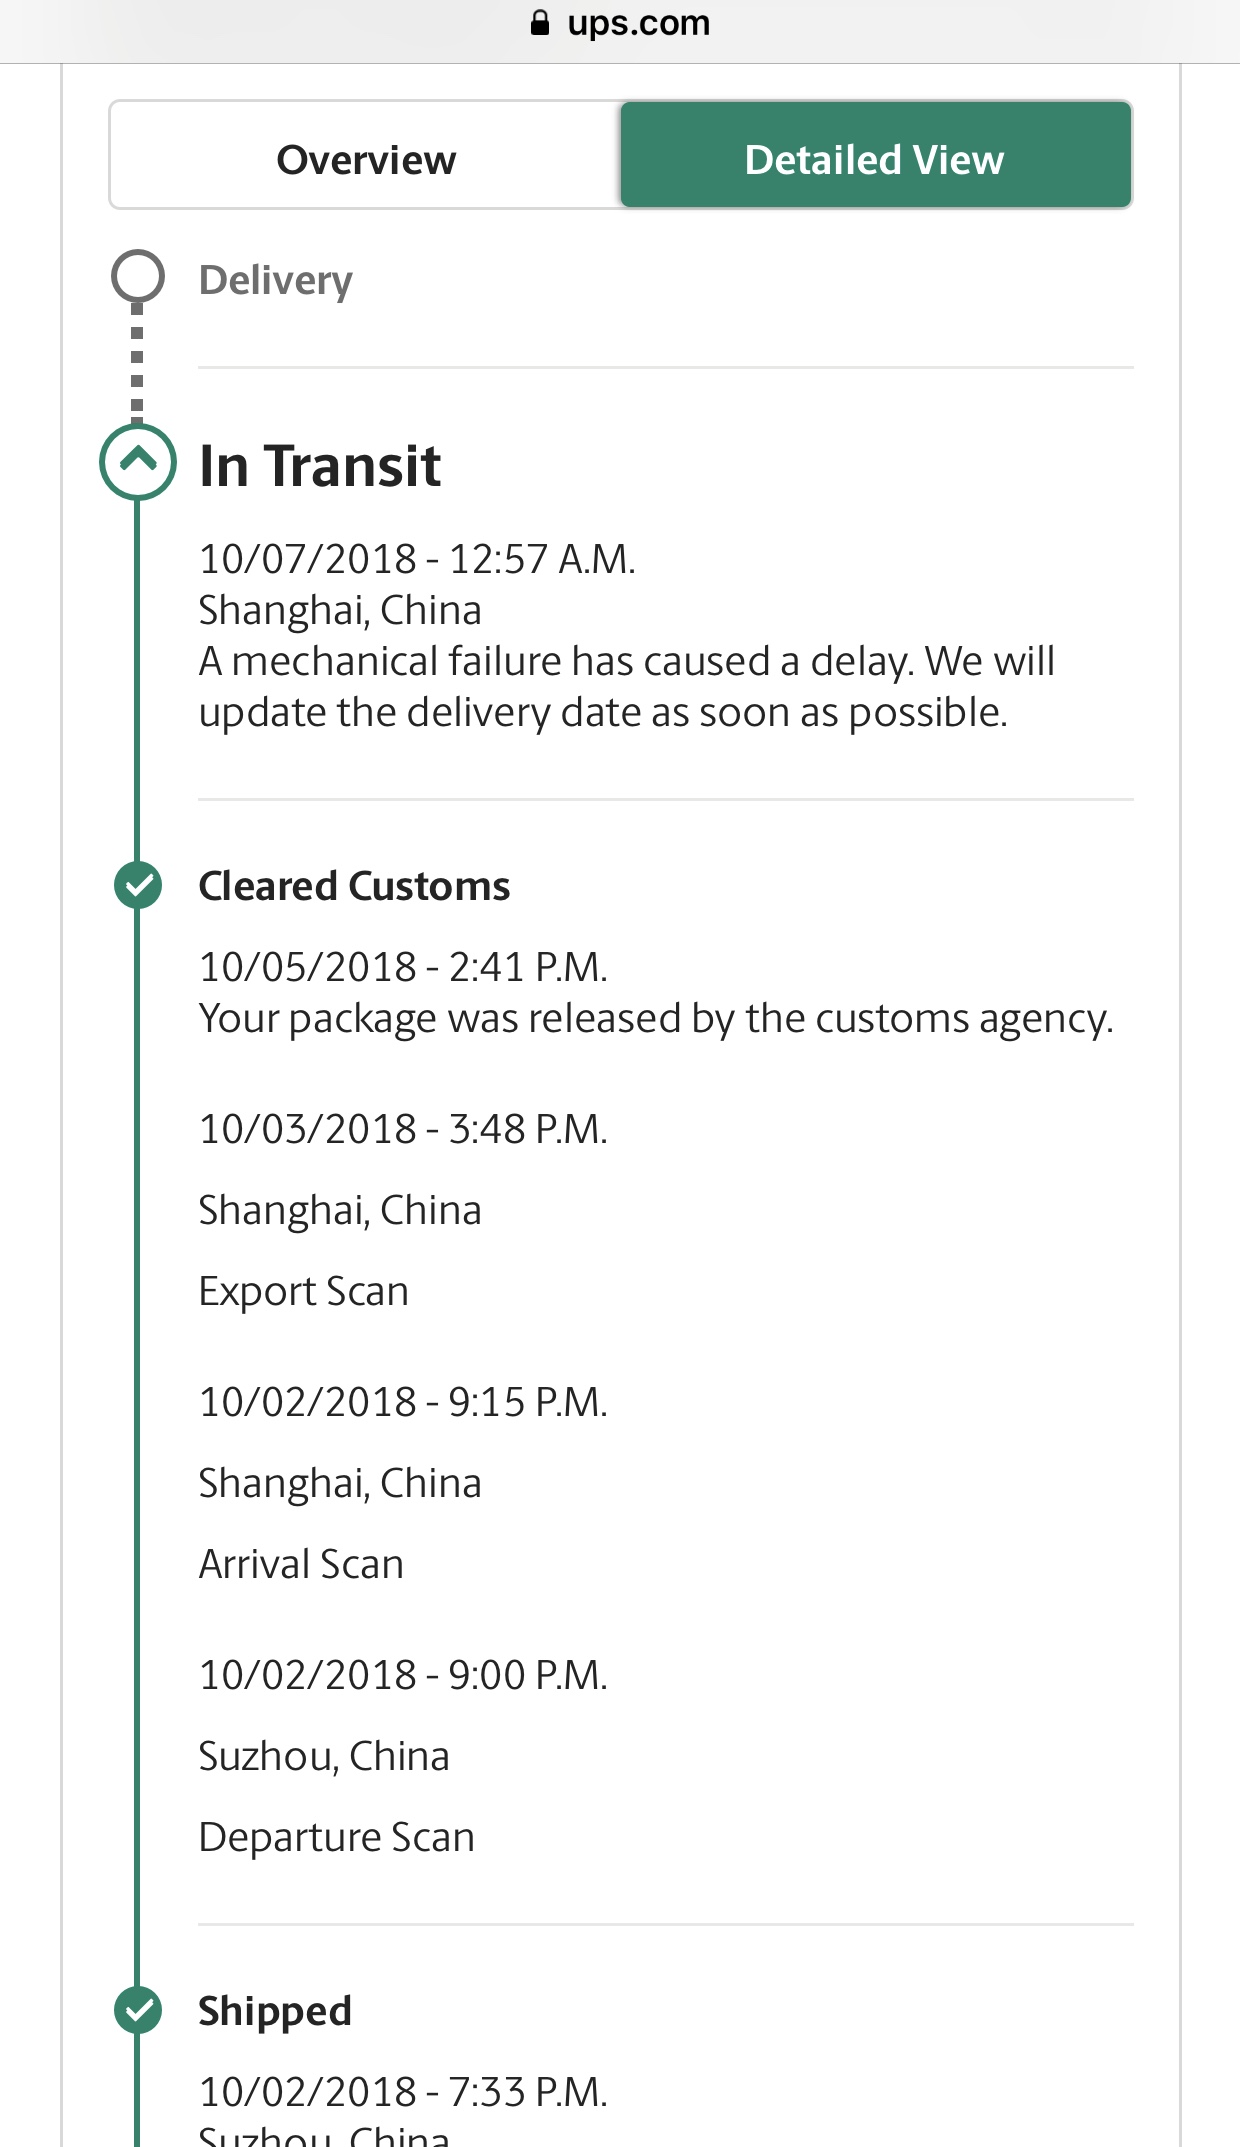
Task: Tap the 10/02/2018 7:33 P.M. timestamp
Action: [403, 2091]
